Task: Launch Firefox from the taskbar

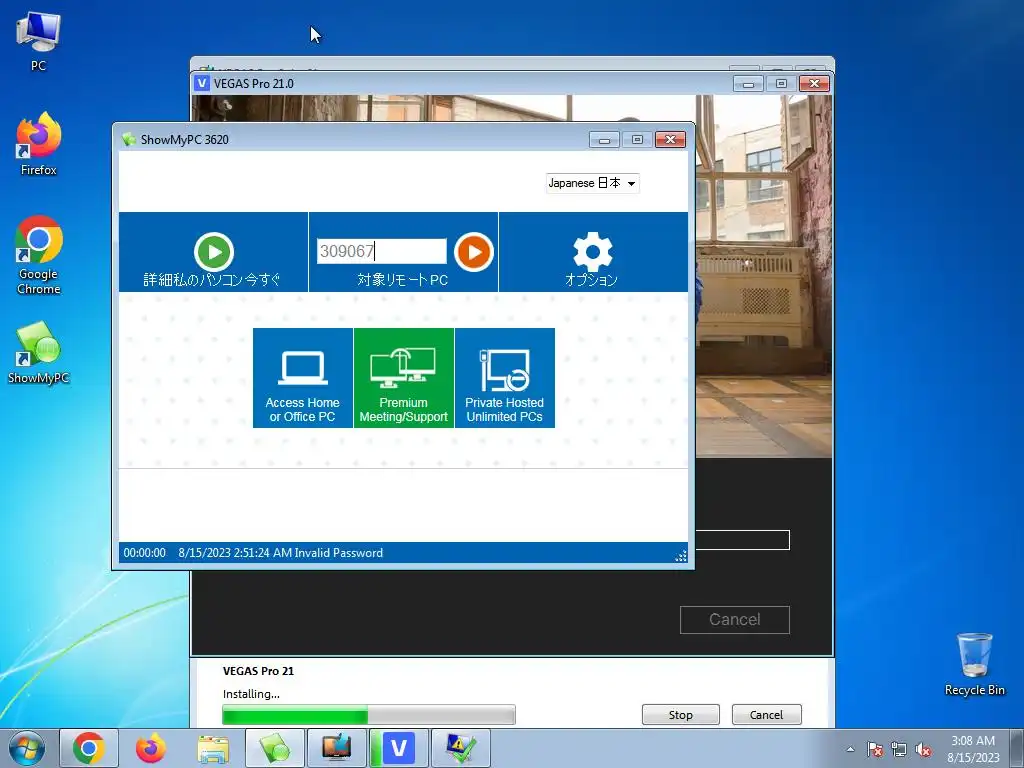Action: tap(151, 748)
